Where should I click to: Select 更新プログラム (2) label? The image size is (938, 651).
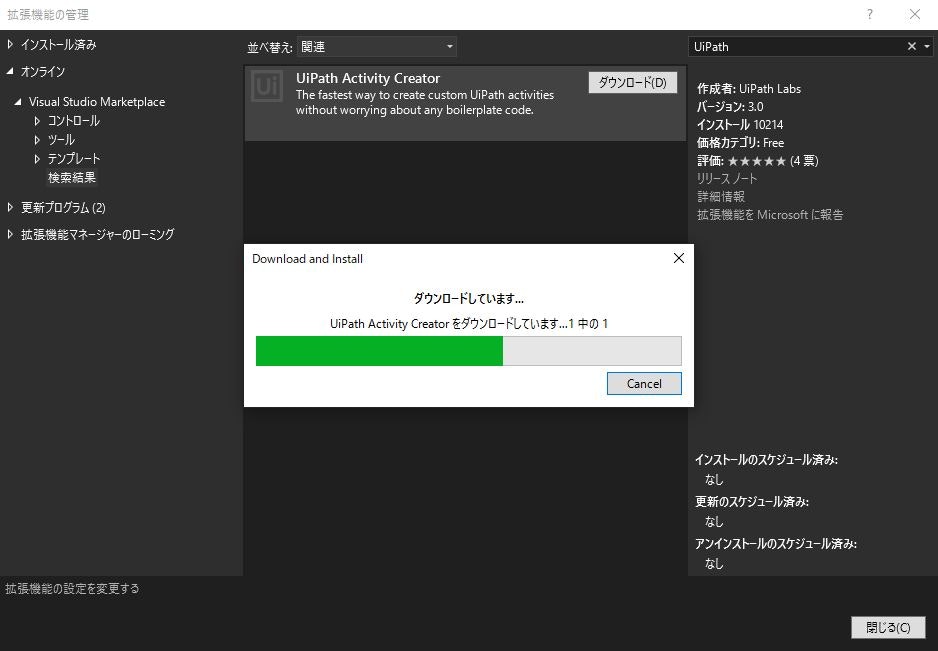coord(63,207)
